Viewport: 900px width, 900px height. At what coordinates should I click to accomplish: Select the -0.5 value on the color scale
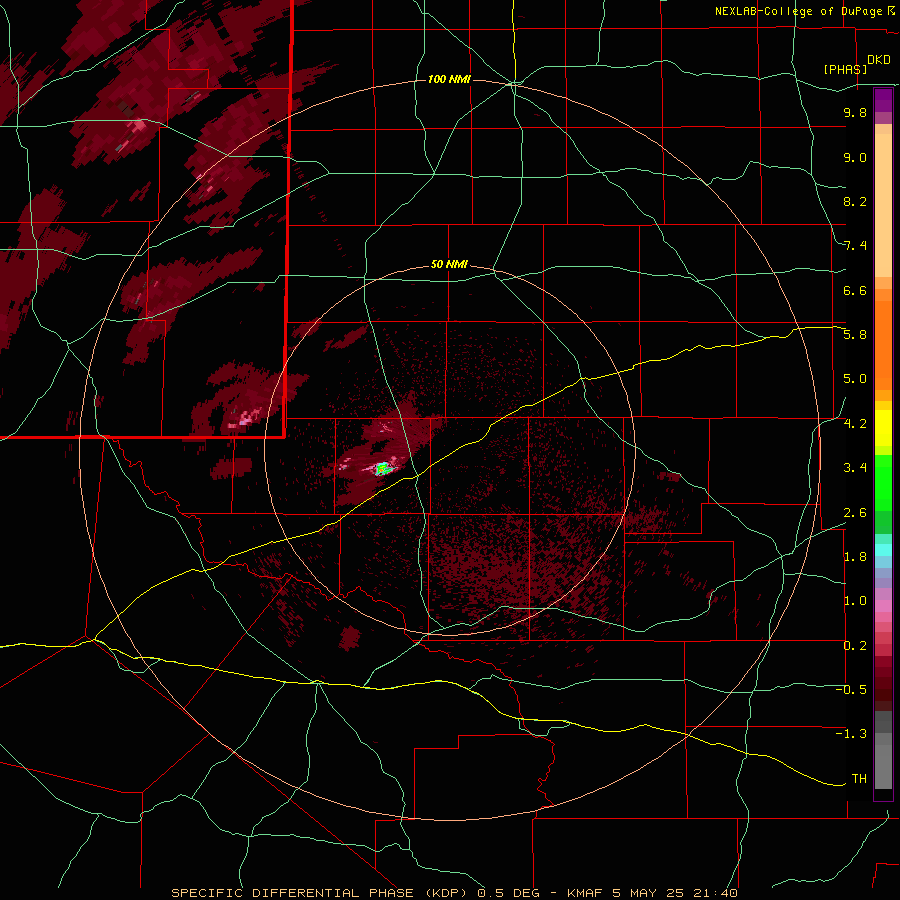click(x=851, y=690)
